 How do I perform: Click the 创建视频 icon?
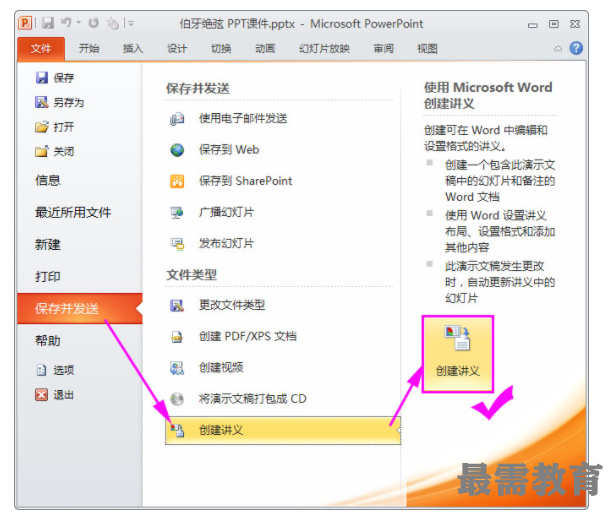click(177, 368)
